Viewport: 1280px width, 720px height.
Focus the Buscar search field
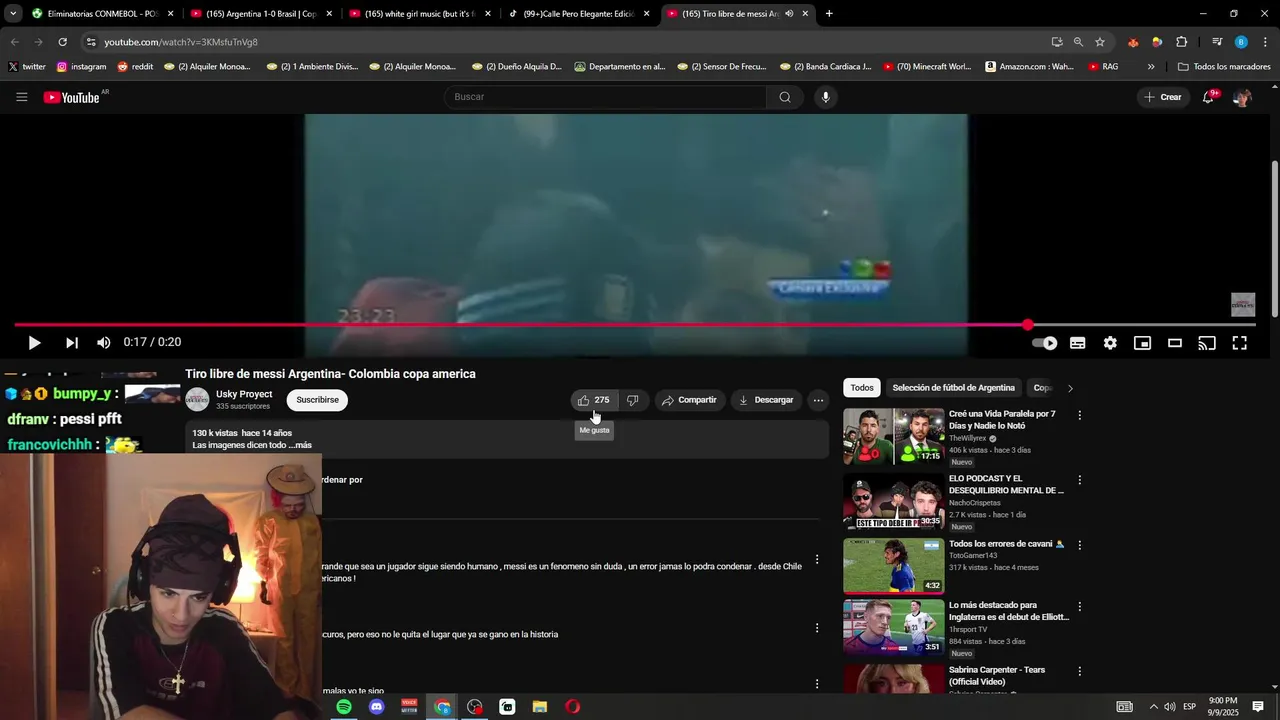click(606, 97)
